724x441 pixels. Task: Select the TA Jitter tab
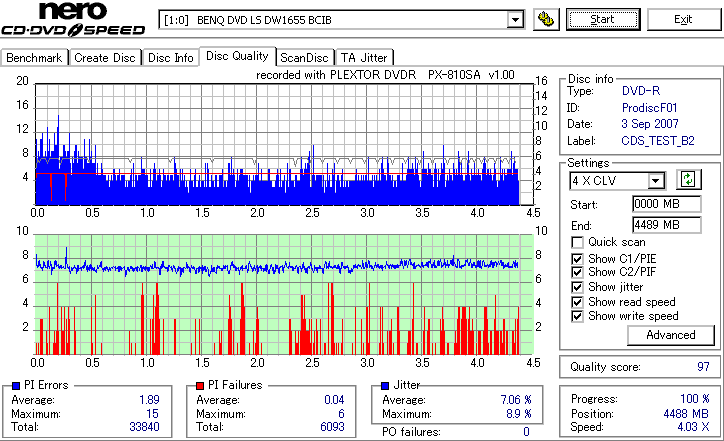pos(364,58)
